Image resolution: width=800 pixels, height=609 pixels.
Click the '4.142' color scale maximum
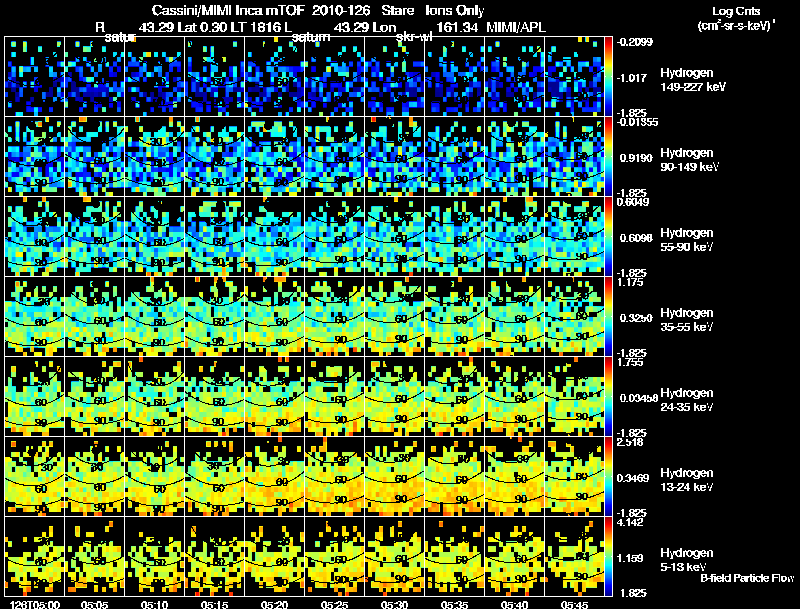click(x=630, y=522)
